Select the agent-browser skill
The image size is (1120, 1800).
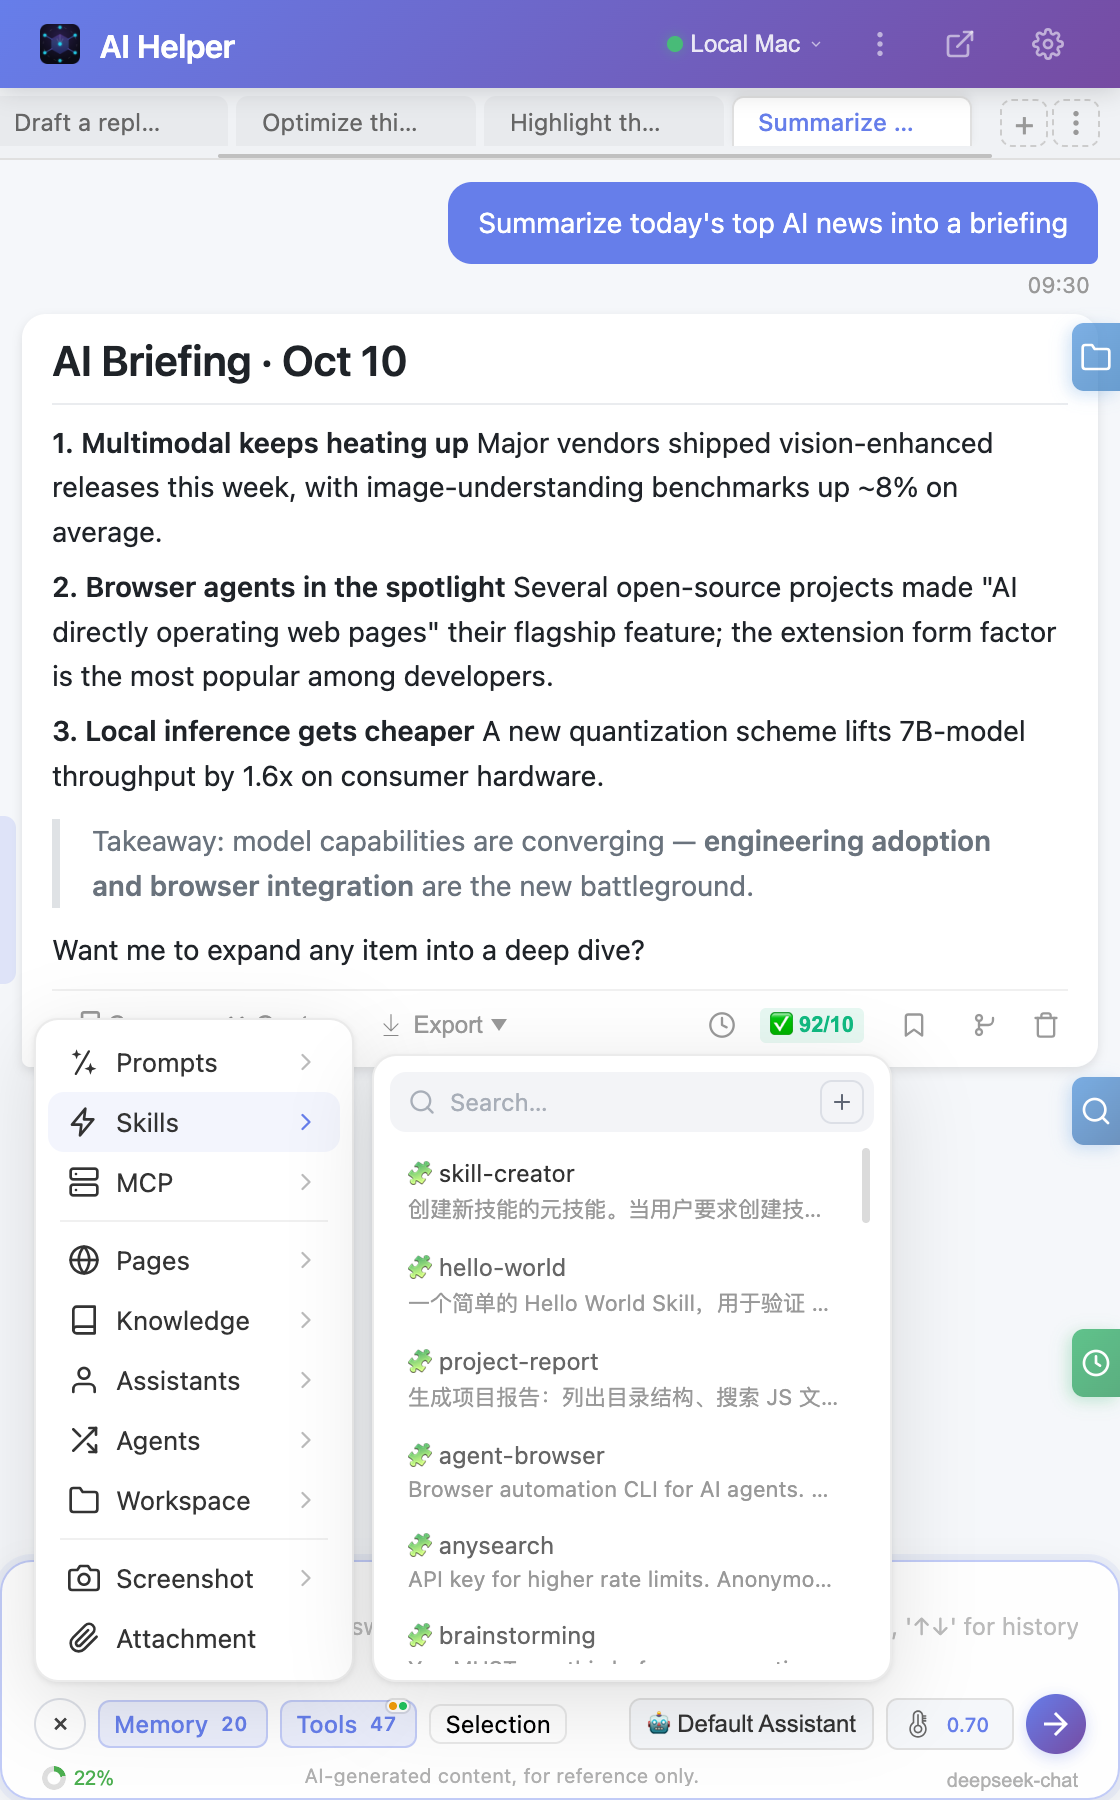pos(623,1472)
